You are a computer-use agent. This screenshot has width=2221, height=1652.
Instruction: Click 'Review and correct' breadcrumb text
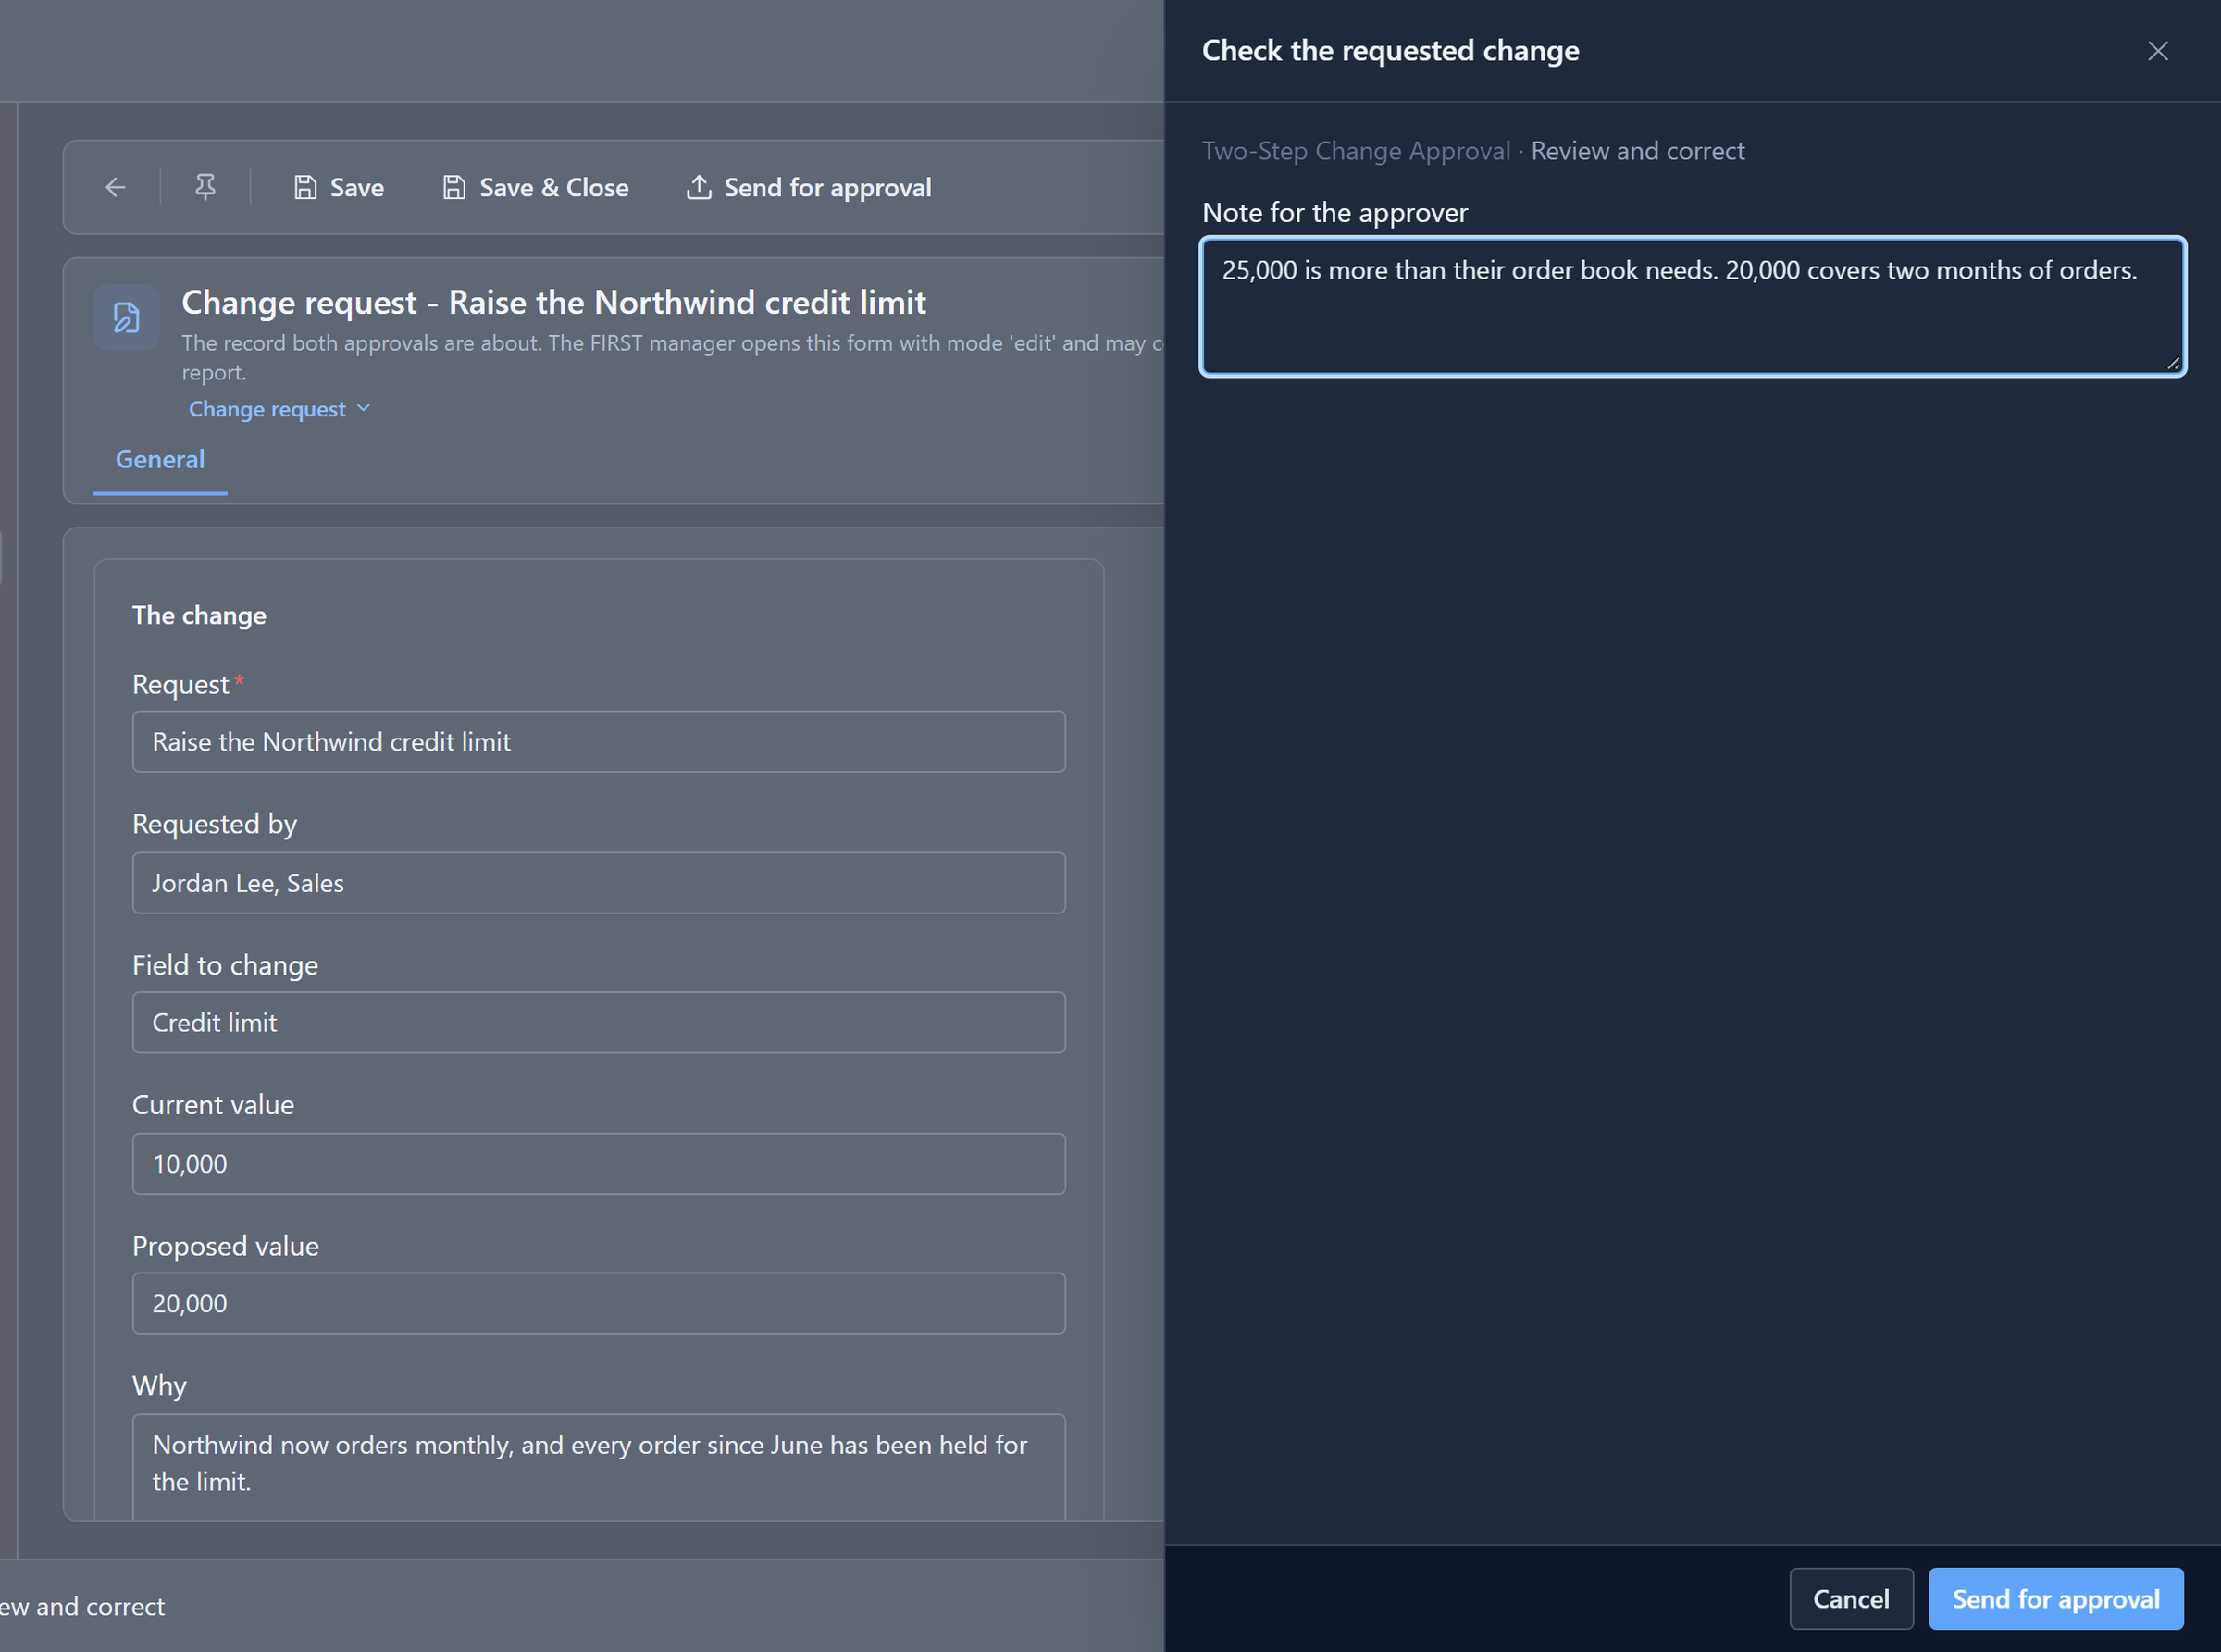1637,151
